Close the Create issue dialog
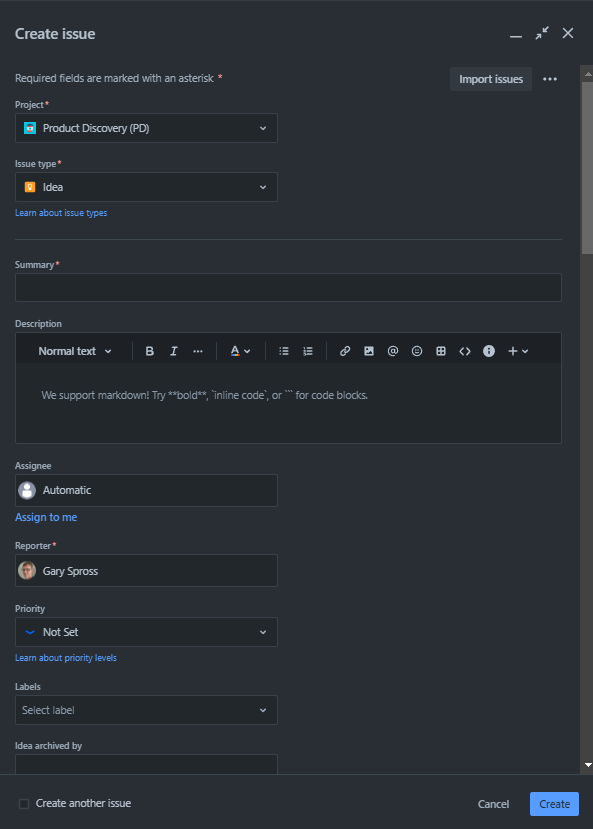The width and height of the screenshot is (593, 829). 568,33
